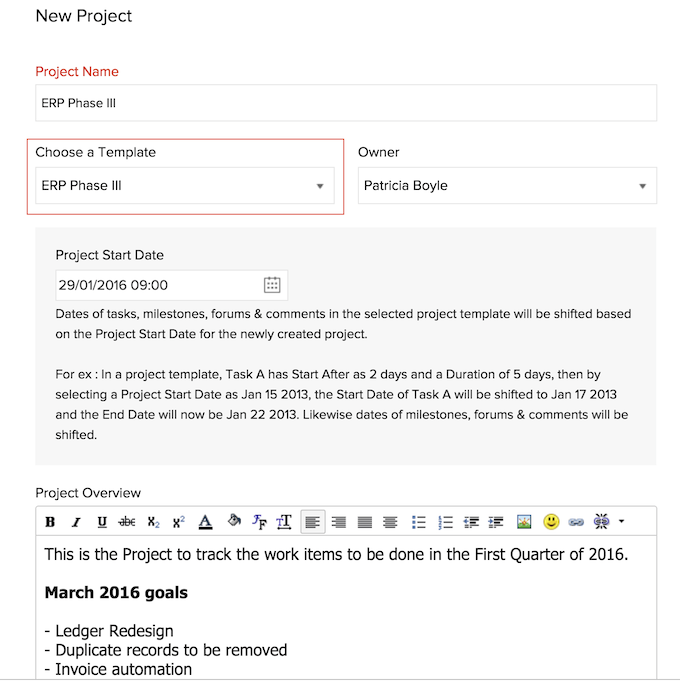
Task: Toggle bold formatting in the editor
Action: point(50,522)
